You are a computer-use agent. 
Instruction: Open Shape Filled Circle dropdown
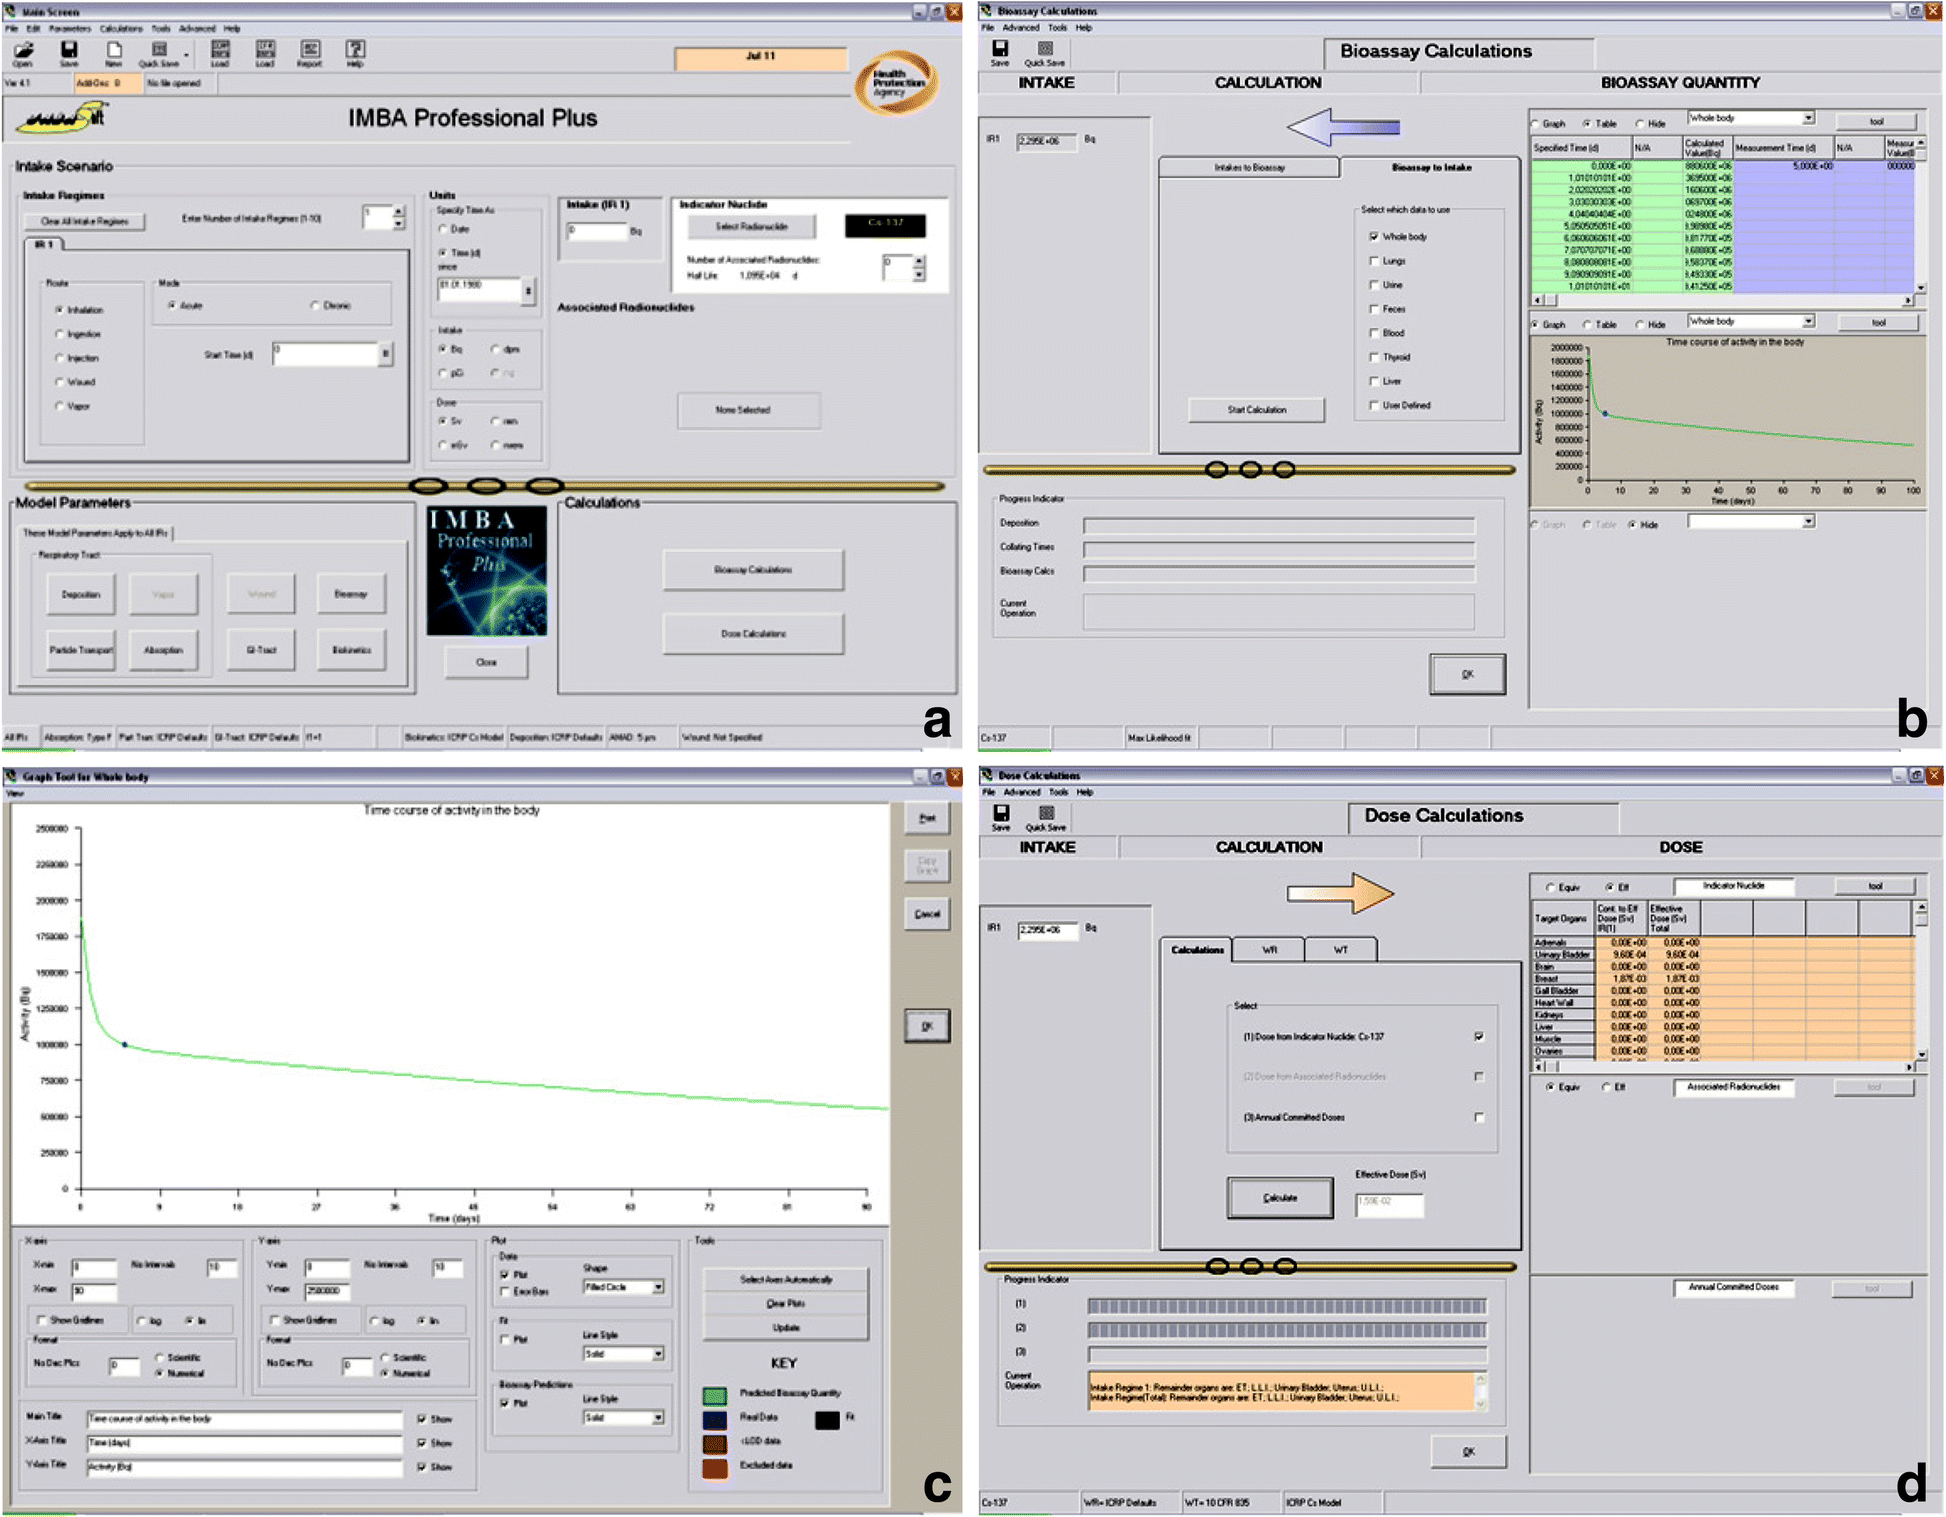click(658, 1287)
